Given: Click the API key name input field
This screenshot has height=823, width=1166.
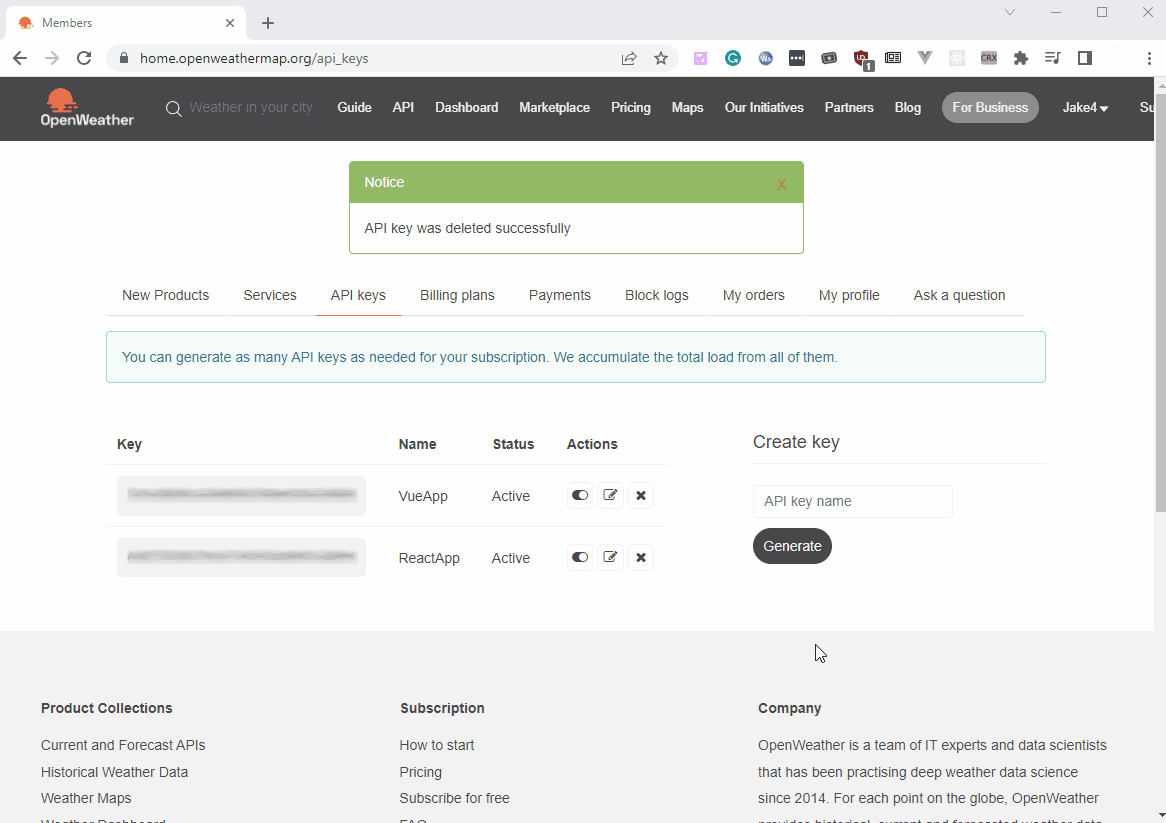Looking at the screenshot, I should [x=853, y=501].
